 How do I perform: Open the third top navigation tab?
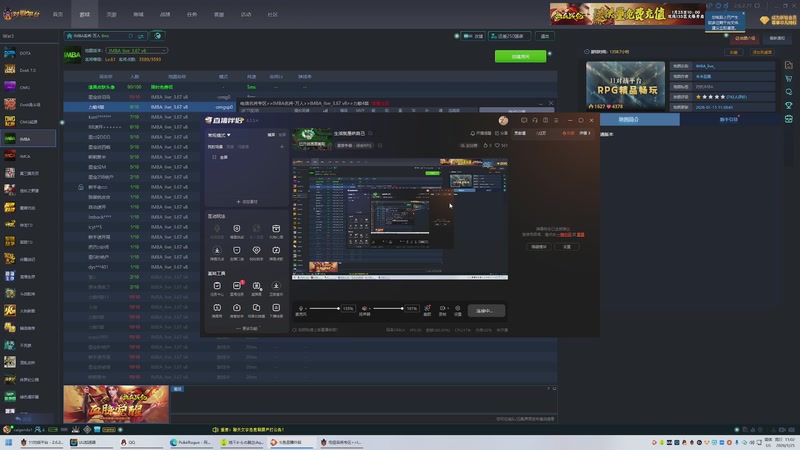(111, 14)
